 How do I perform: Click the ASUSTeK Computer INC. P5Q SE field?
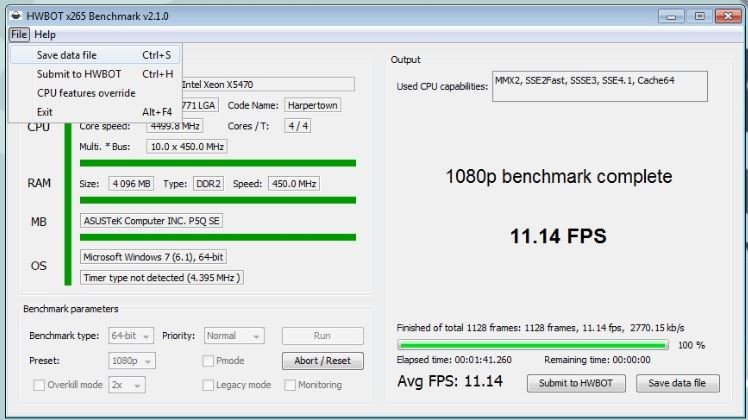pyautogui.click(x=151, y=220)
